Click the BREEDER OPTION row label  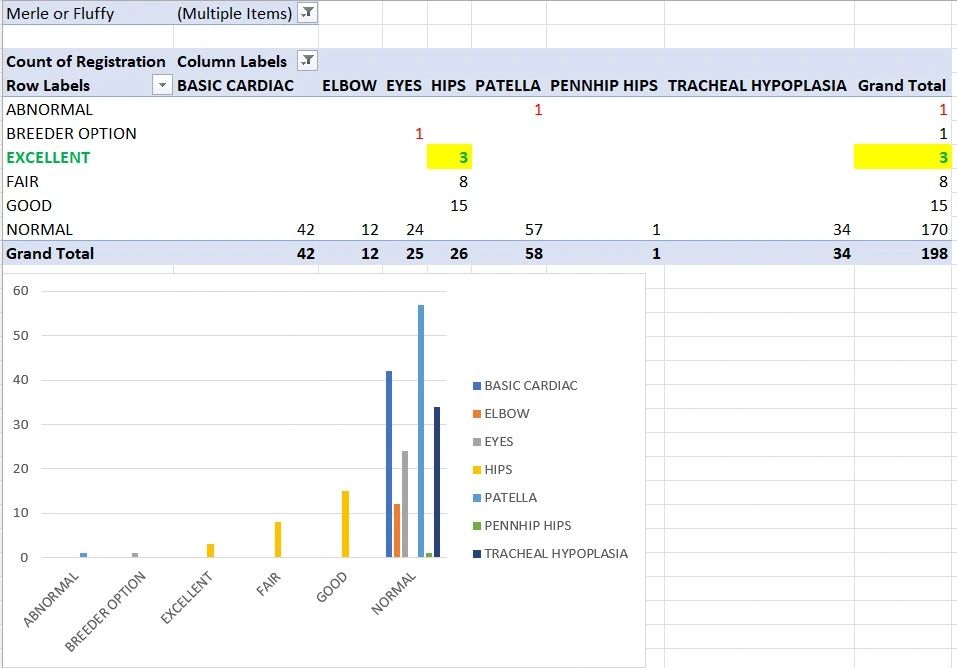click(x=71, y=133)
